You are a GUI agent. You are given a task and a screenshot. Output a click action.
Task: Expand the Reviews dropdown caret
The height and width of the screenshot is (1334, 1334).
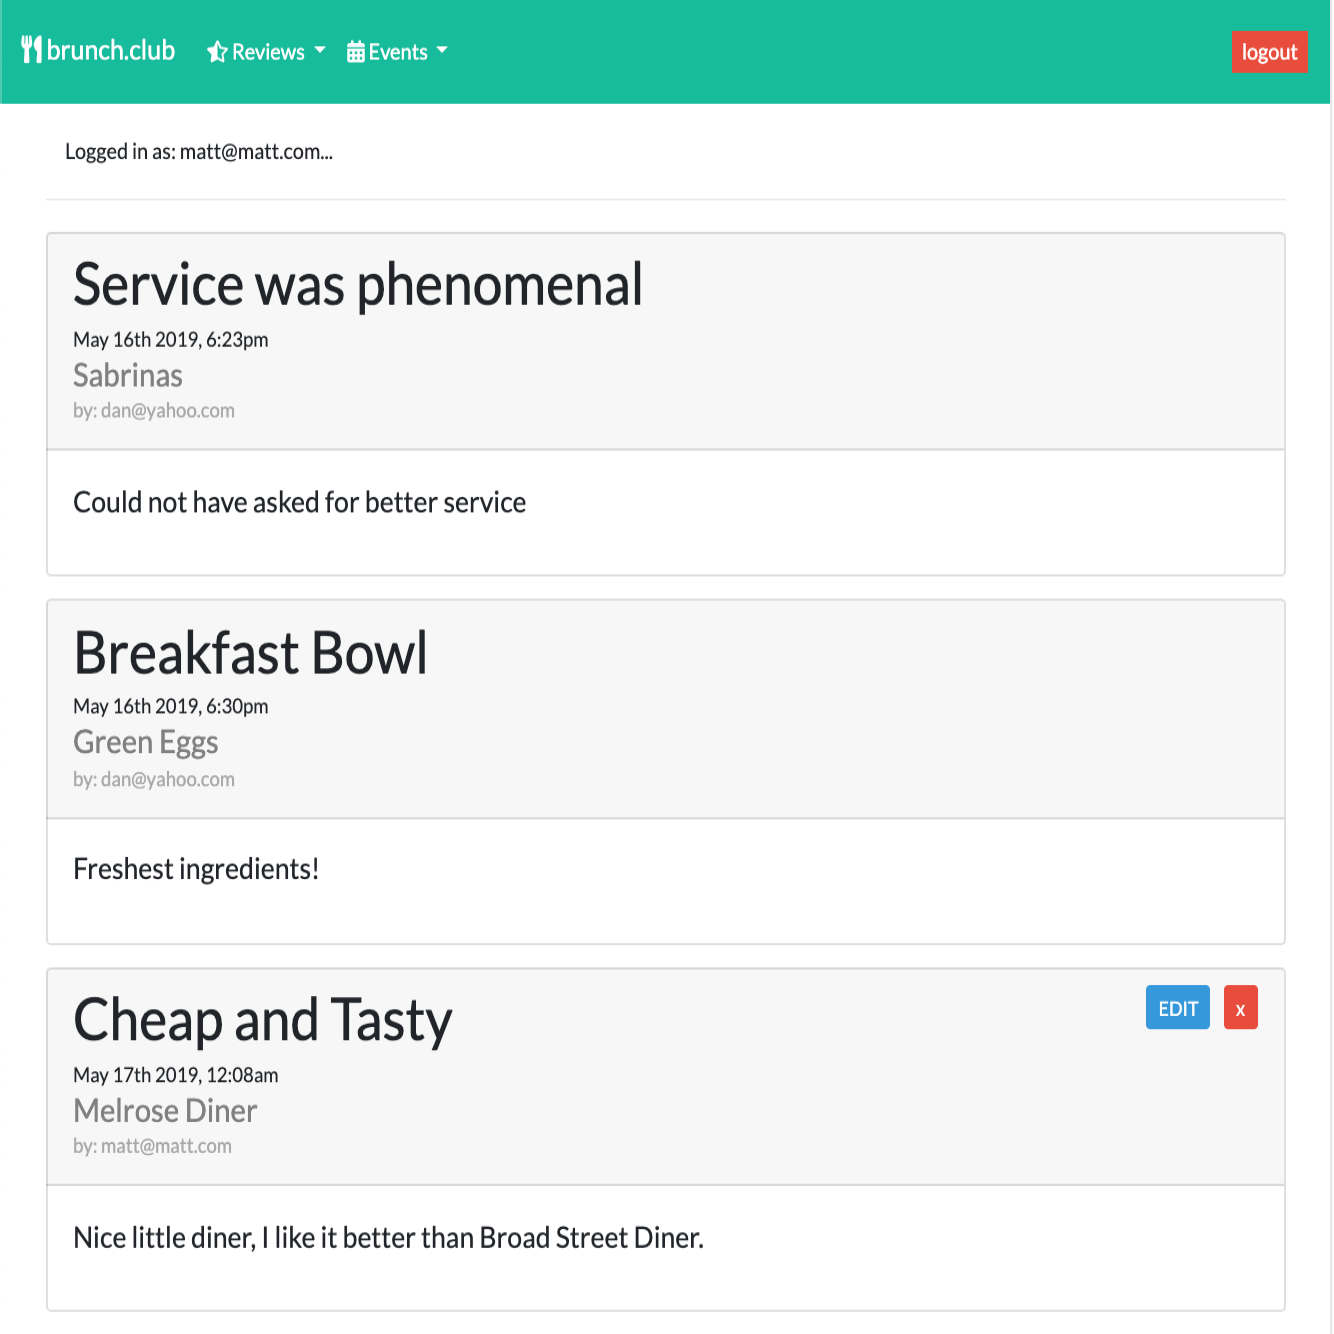(320, 50)
